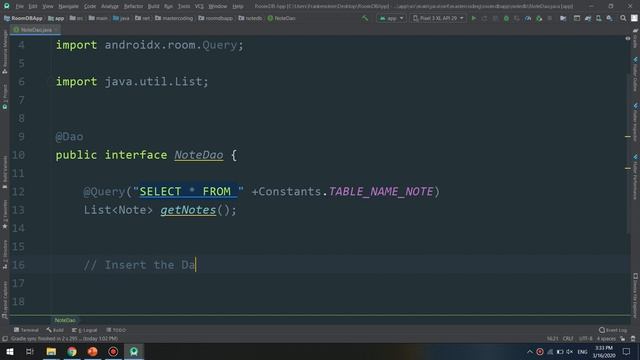
Task: Open the File menu
Action: coord(19,6)
